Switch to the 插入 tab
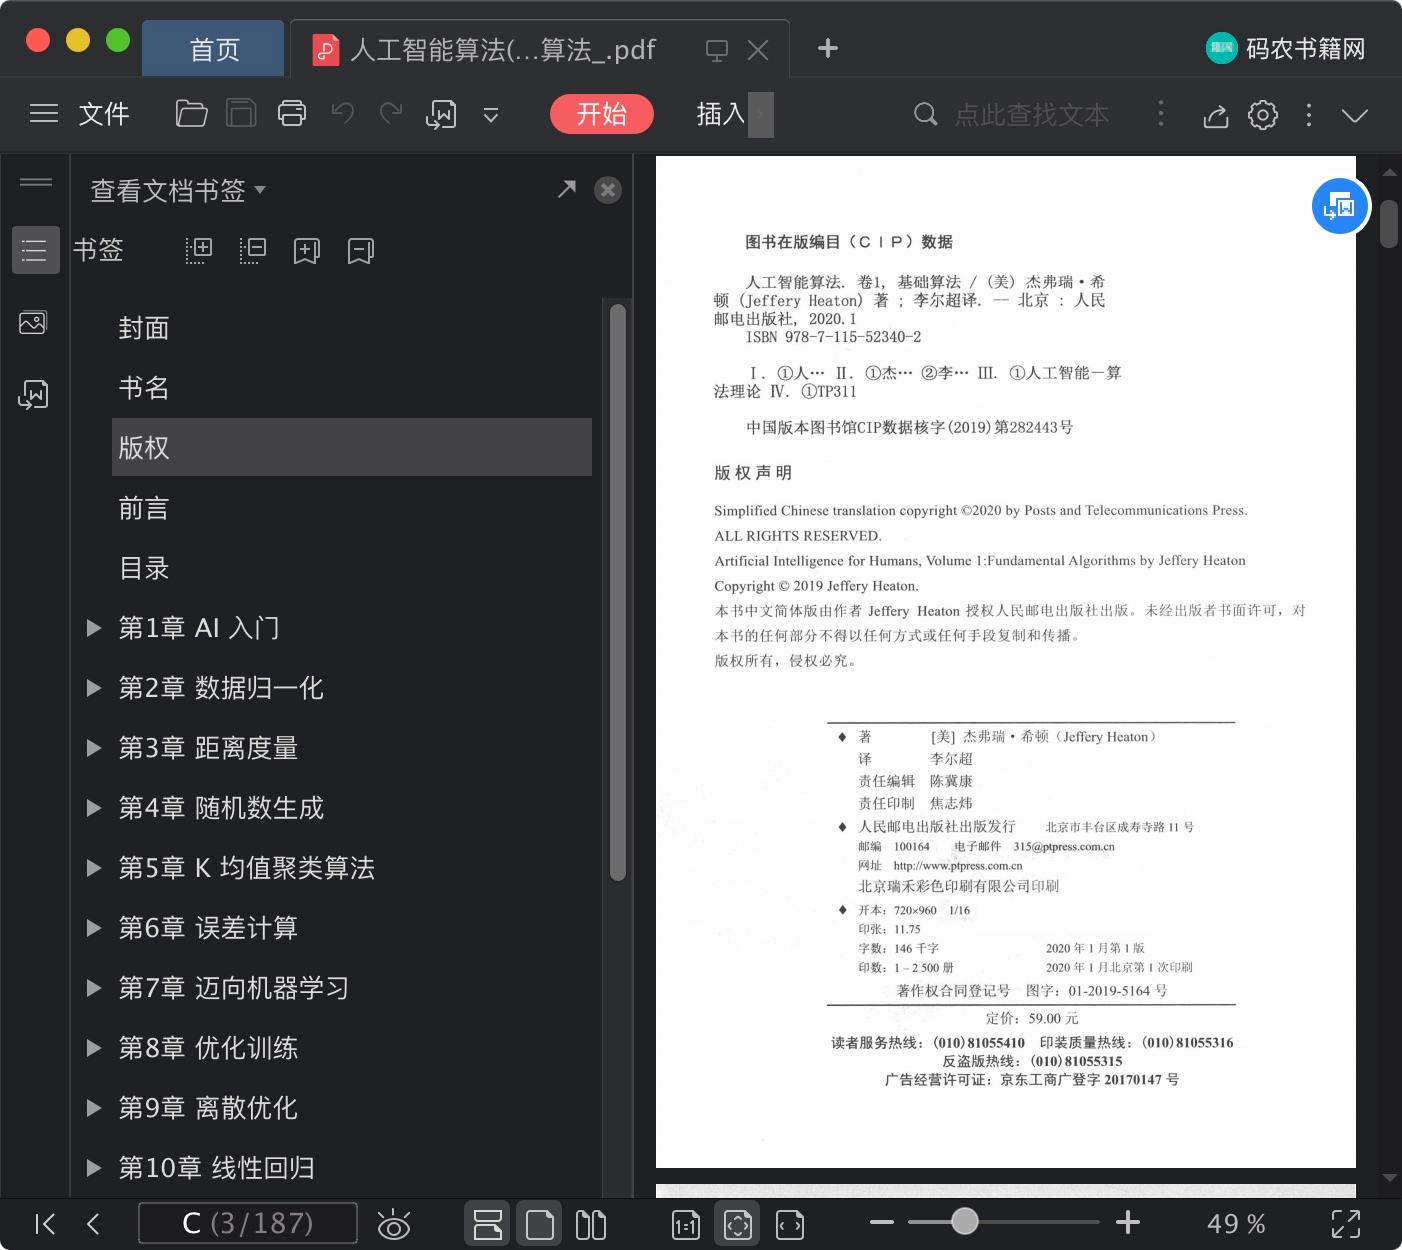 721,114
